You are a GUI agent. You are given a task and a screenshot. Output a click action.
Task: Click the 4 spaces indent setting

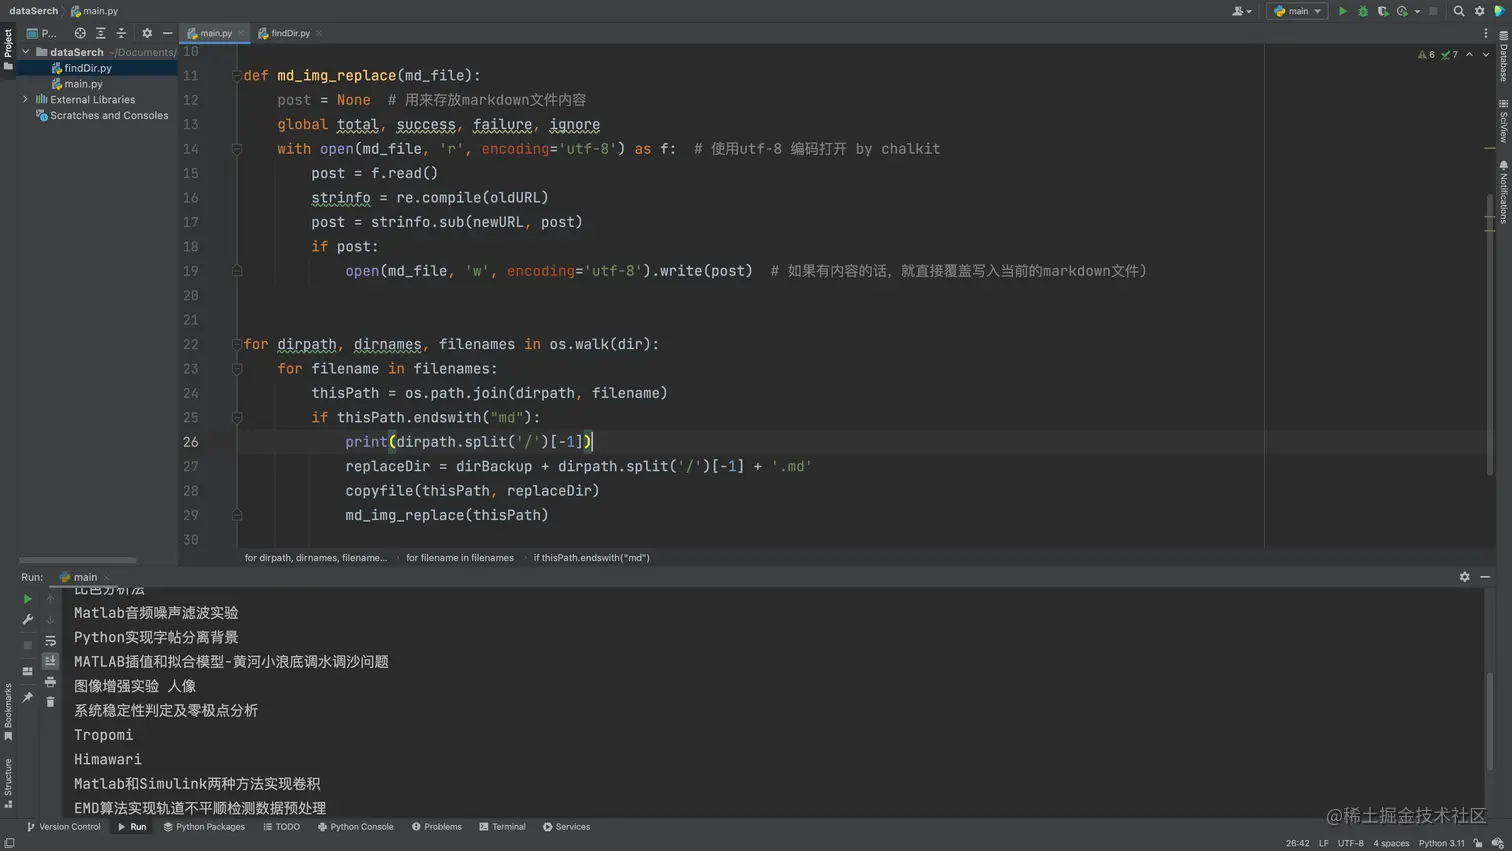(x=1391, y=843)
